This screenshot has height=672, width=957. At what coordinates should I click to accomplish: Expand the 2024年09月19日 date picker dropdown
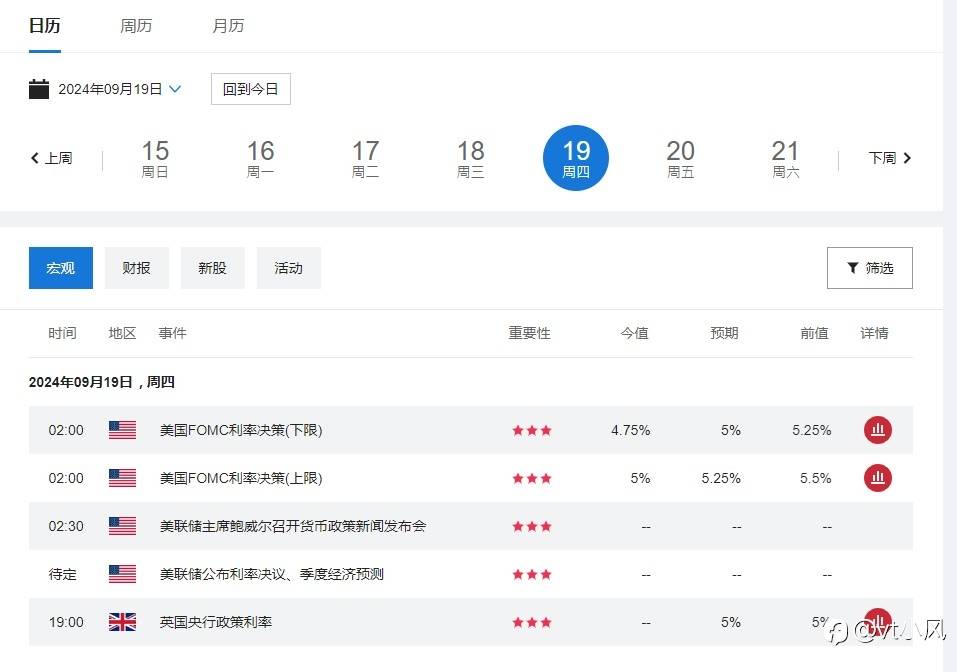(x=175, y=89)
